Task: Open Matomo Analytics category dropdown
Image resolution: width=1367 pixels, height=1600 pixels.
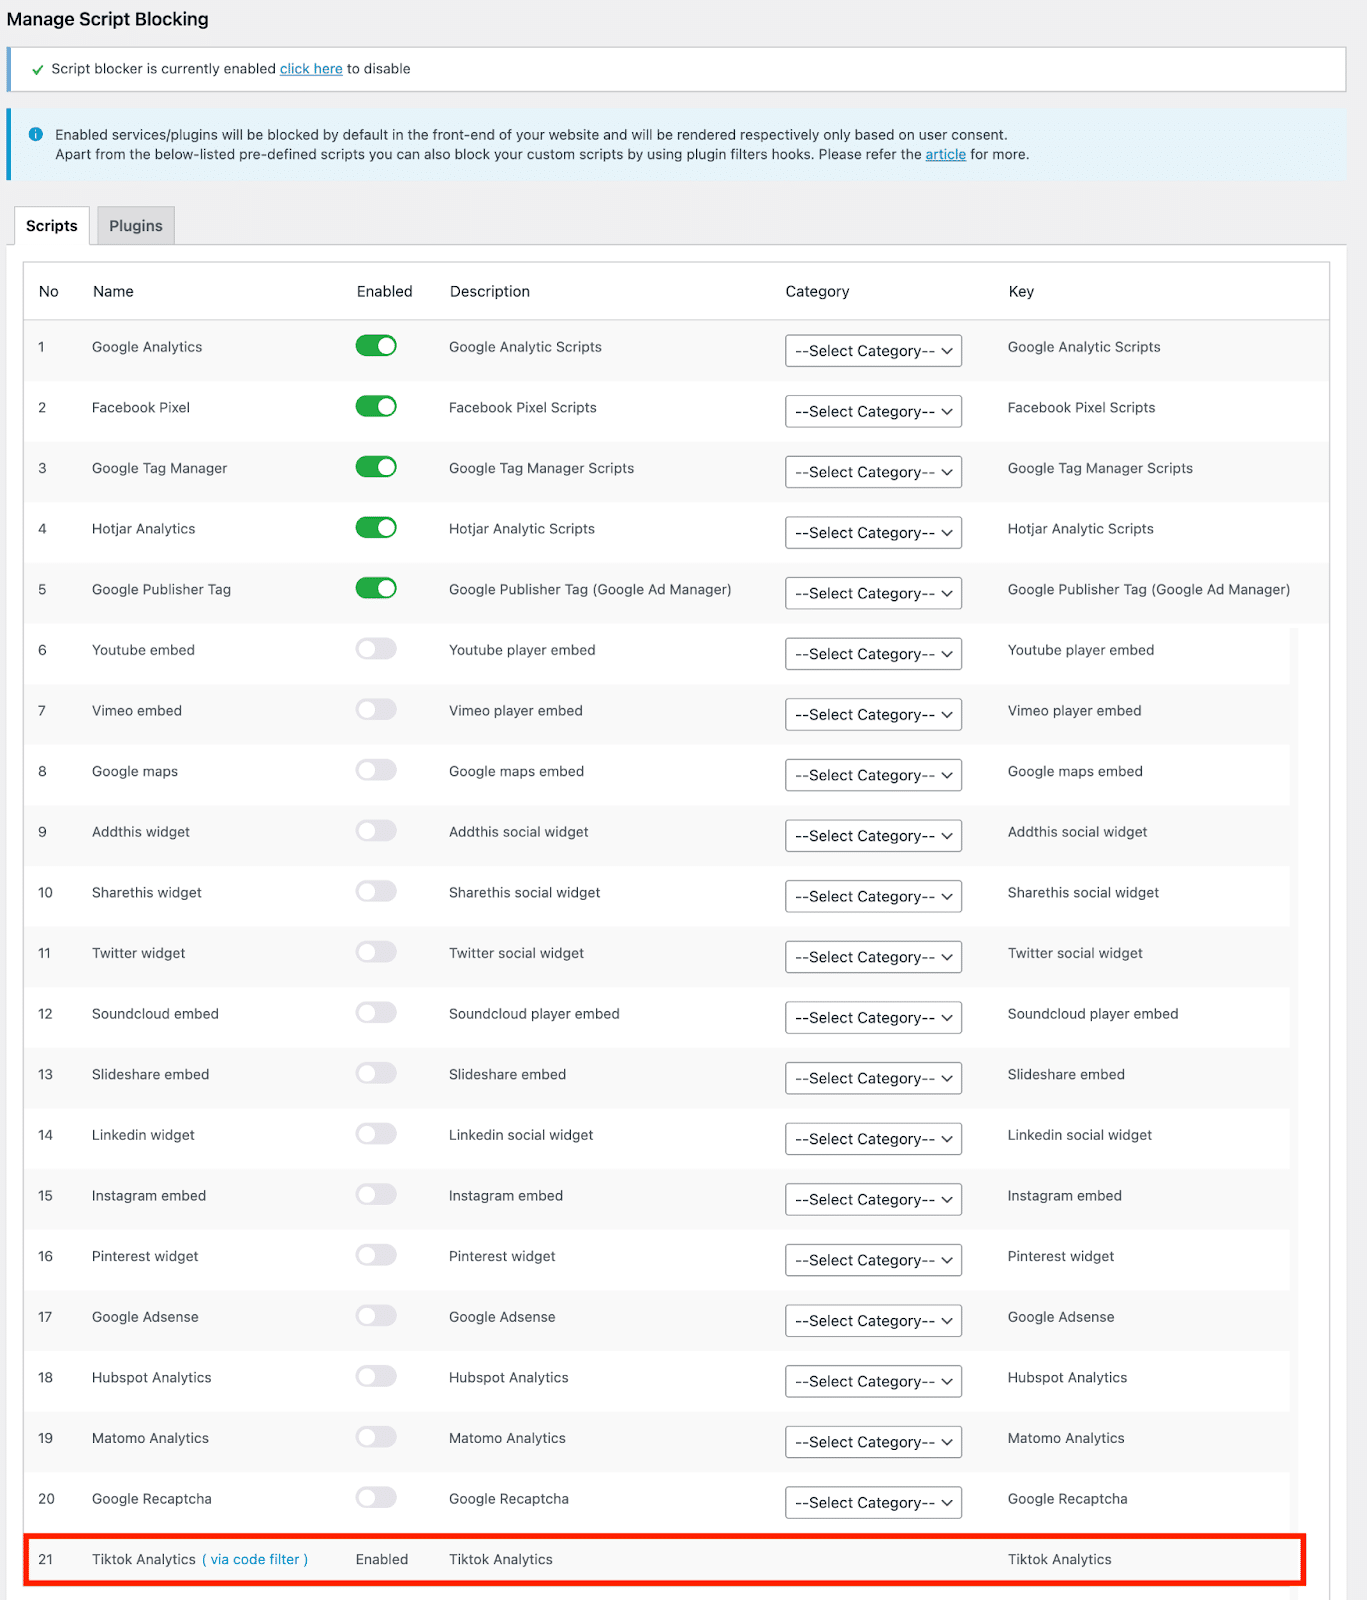Action: 873,1442
